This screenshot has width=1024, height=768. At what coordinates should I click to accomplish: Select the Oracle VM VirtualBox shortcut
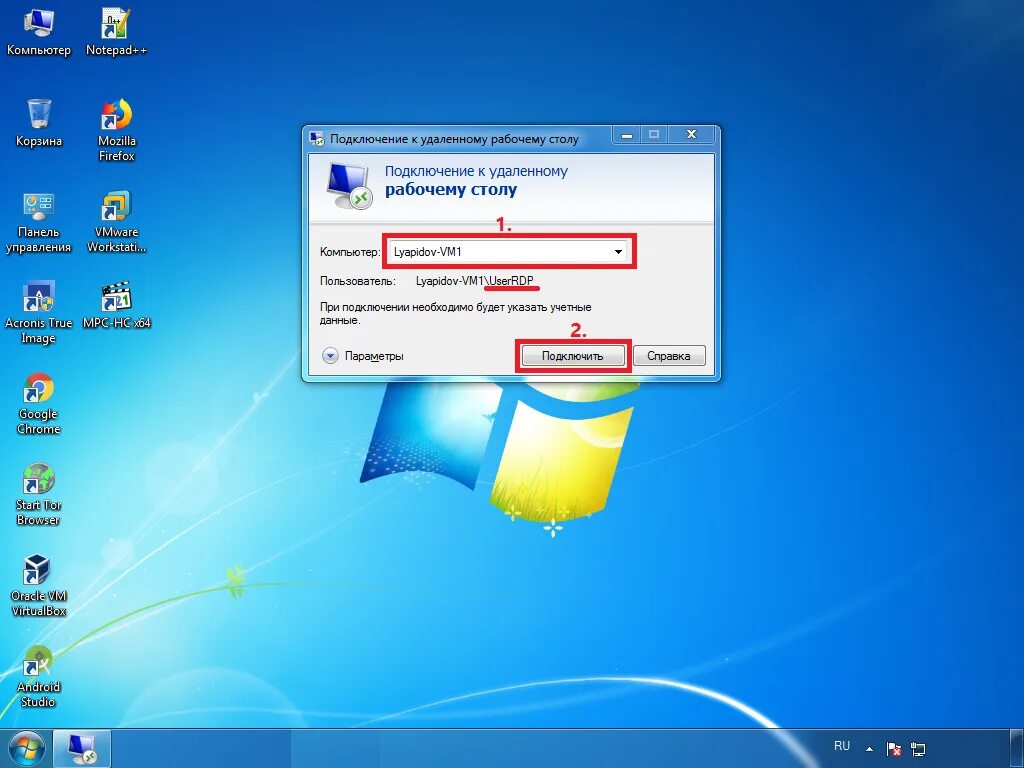coord(39,584)
